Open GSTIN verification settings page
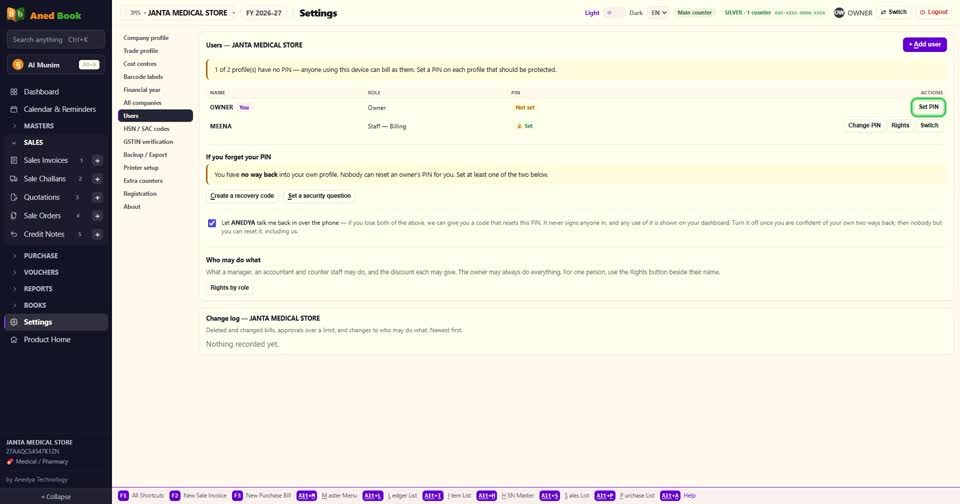Viewport: 960px width, 504px height. pos(155,141)
